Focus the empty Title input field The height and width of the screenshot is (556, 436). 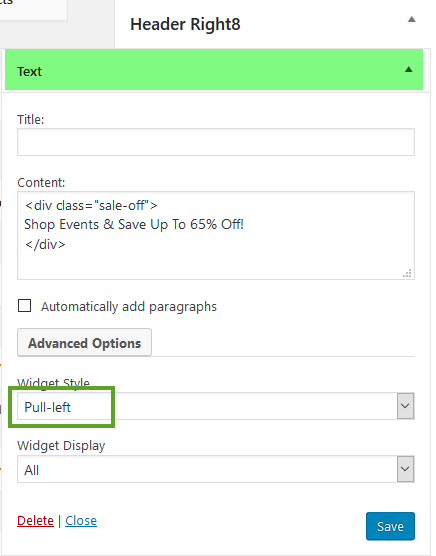point(216,142)
